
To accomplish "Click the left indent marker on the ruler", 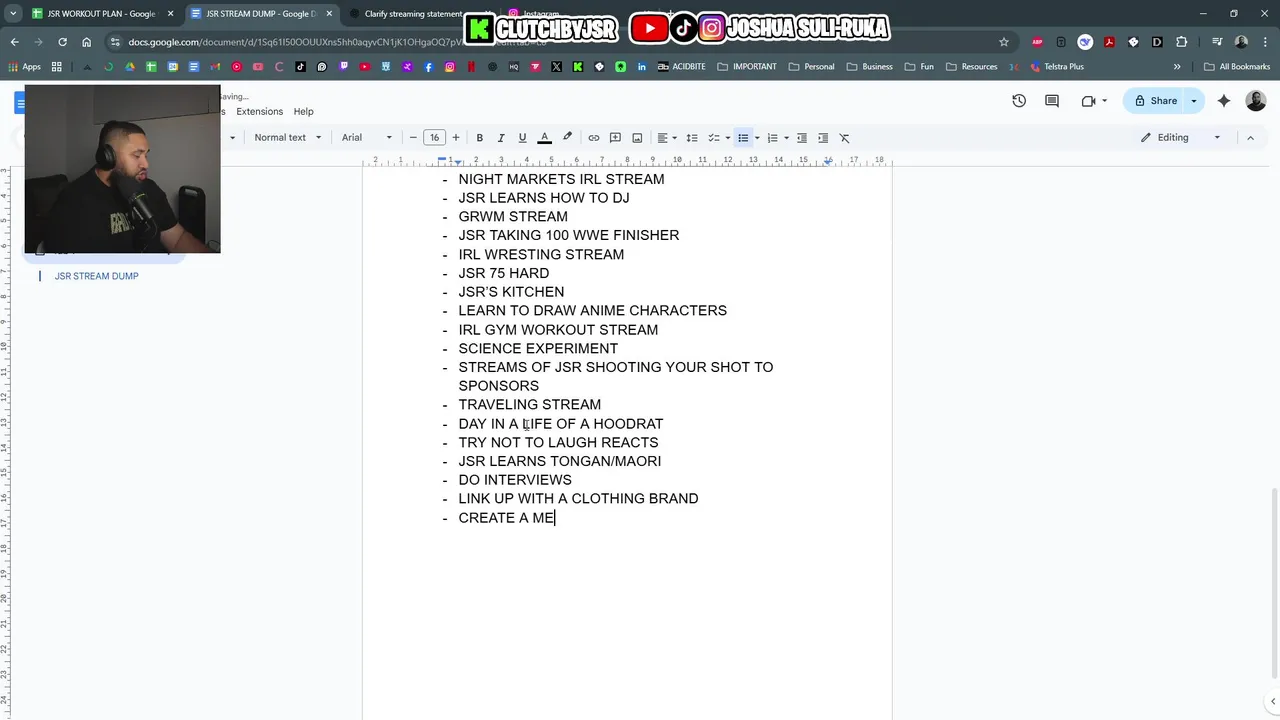I will tap(457, 163).
